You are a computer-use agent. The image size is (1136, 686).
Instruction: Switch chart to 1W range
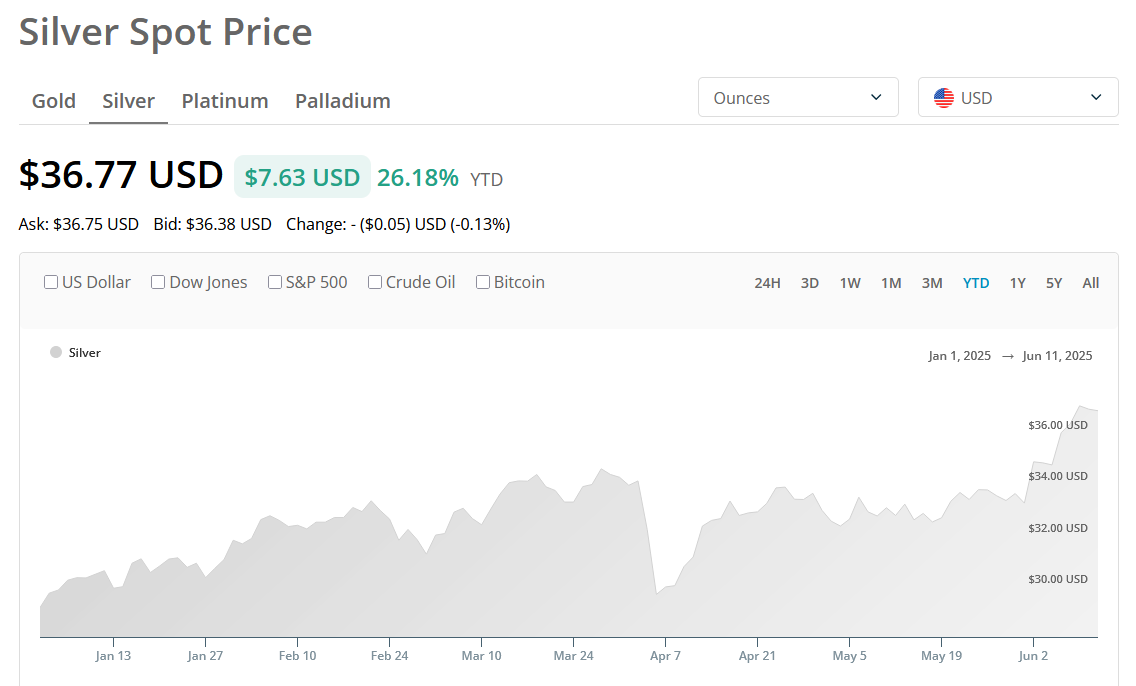click(850, 283)
